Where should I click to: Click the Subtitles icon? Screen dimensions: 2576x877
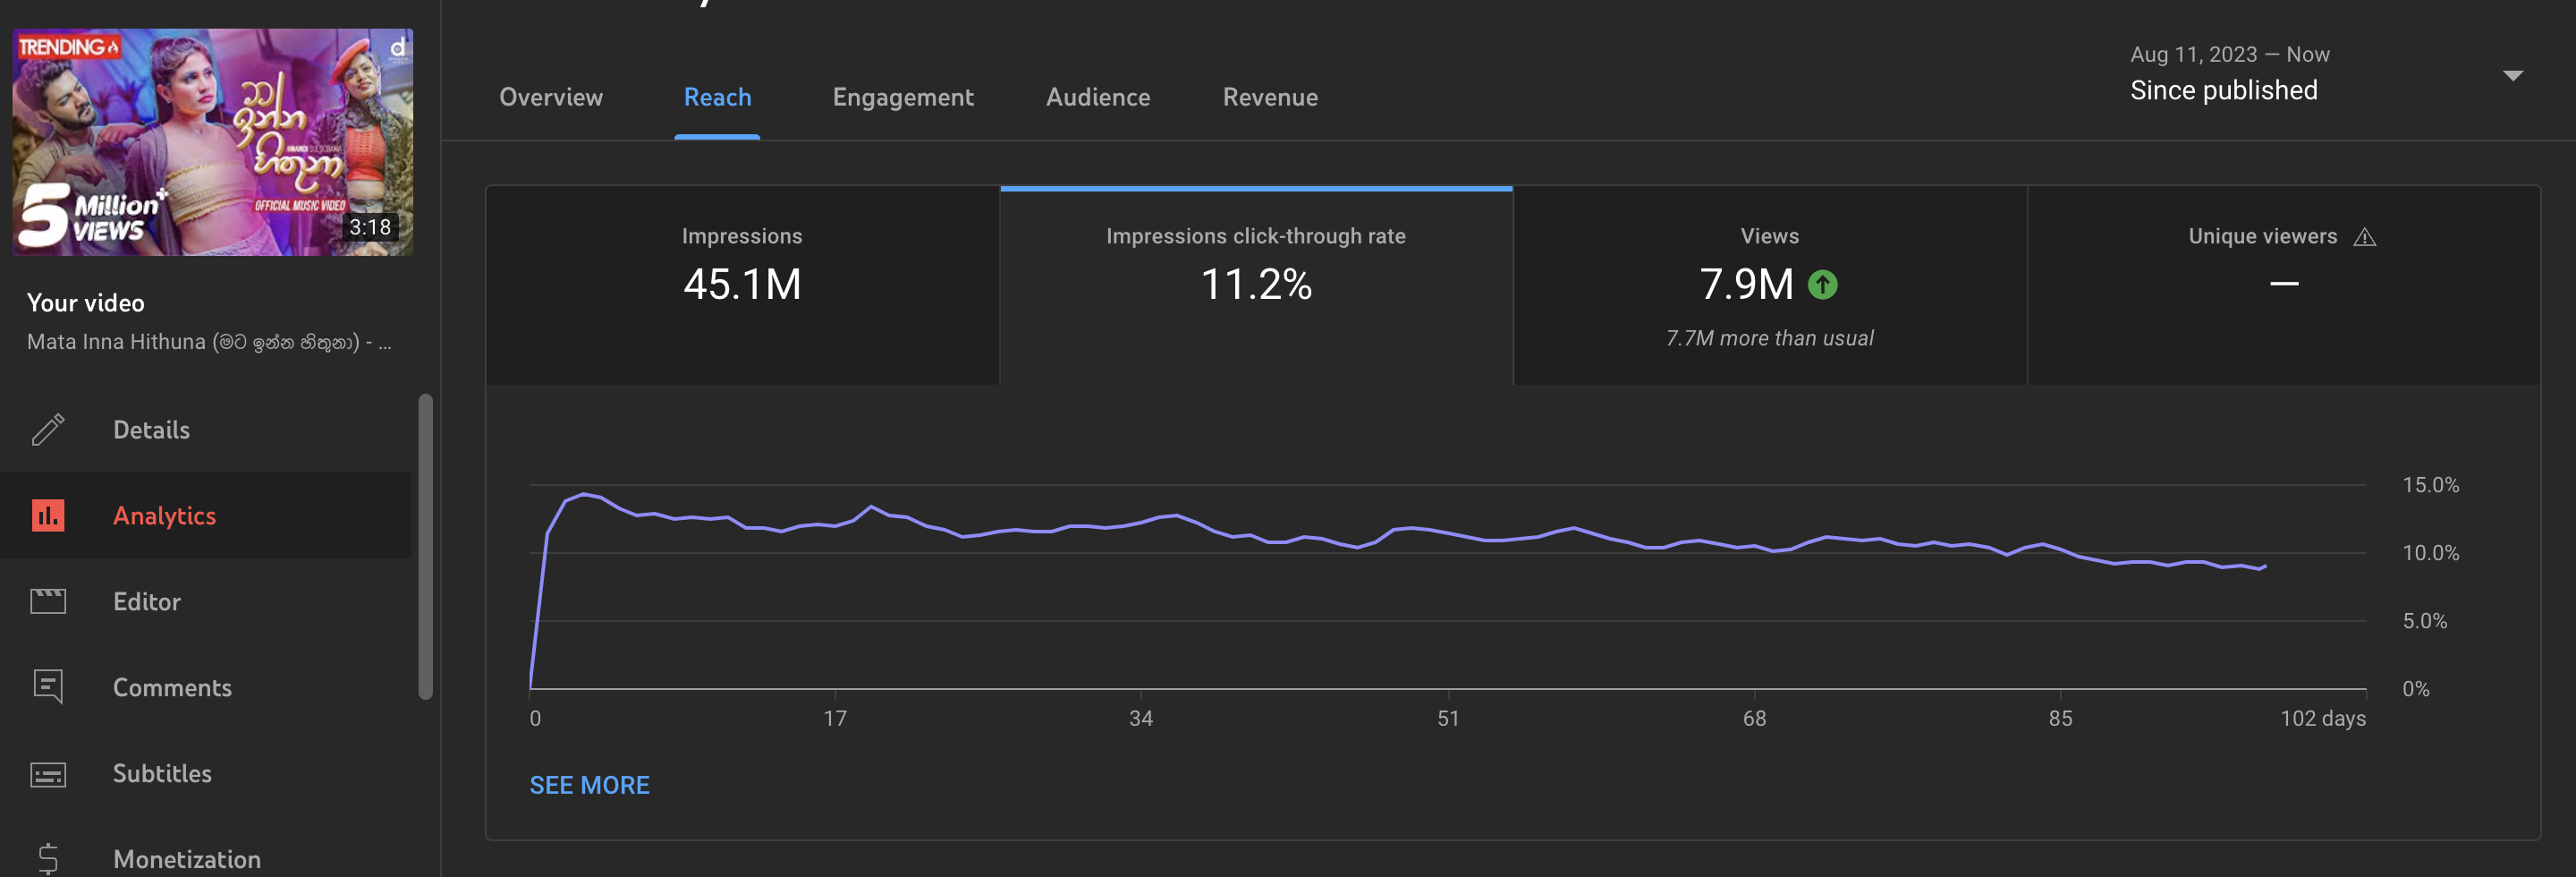coord(48,774)
